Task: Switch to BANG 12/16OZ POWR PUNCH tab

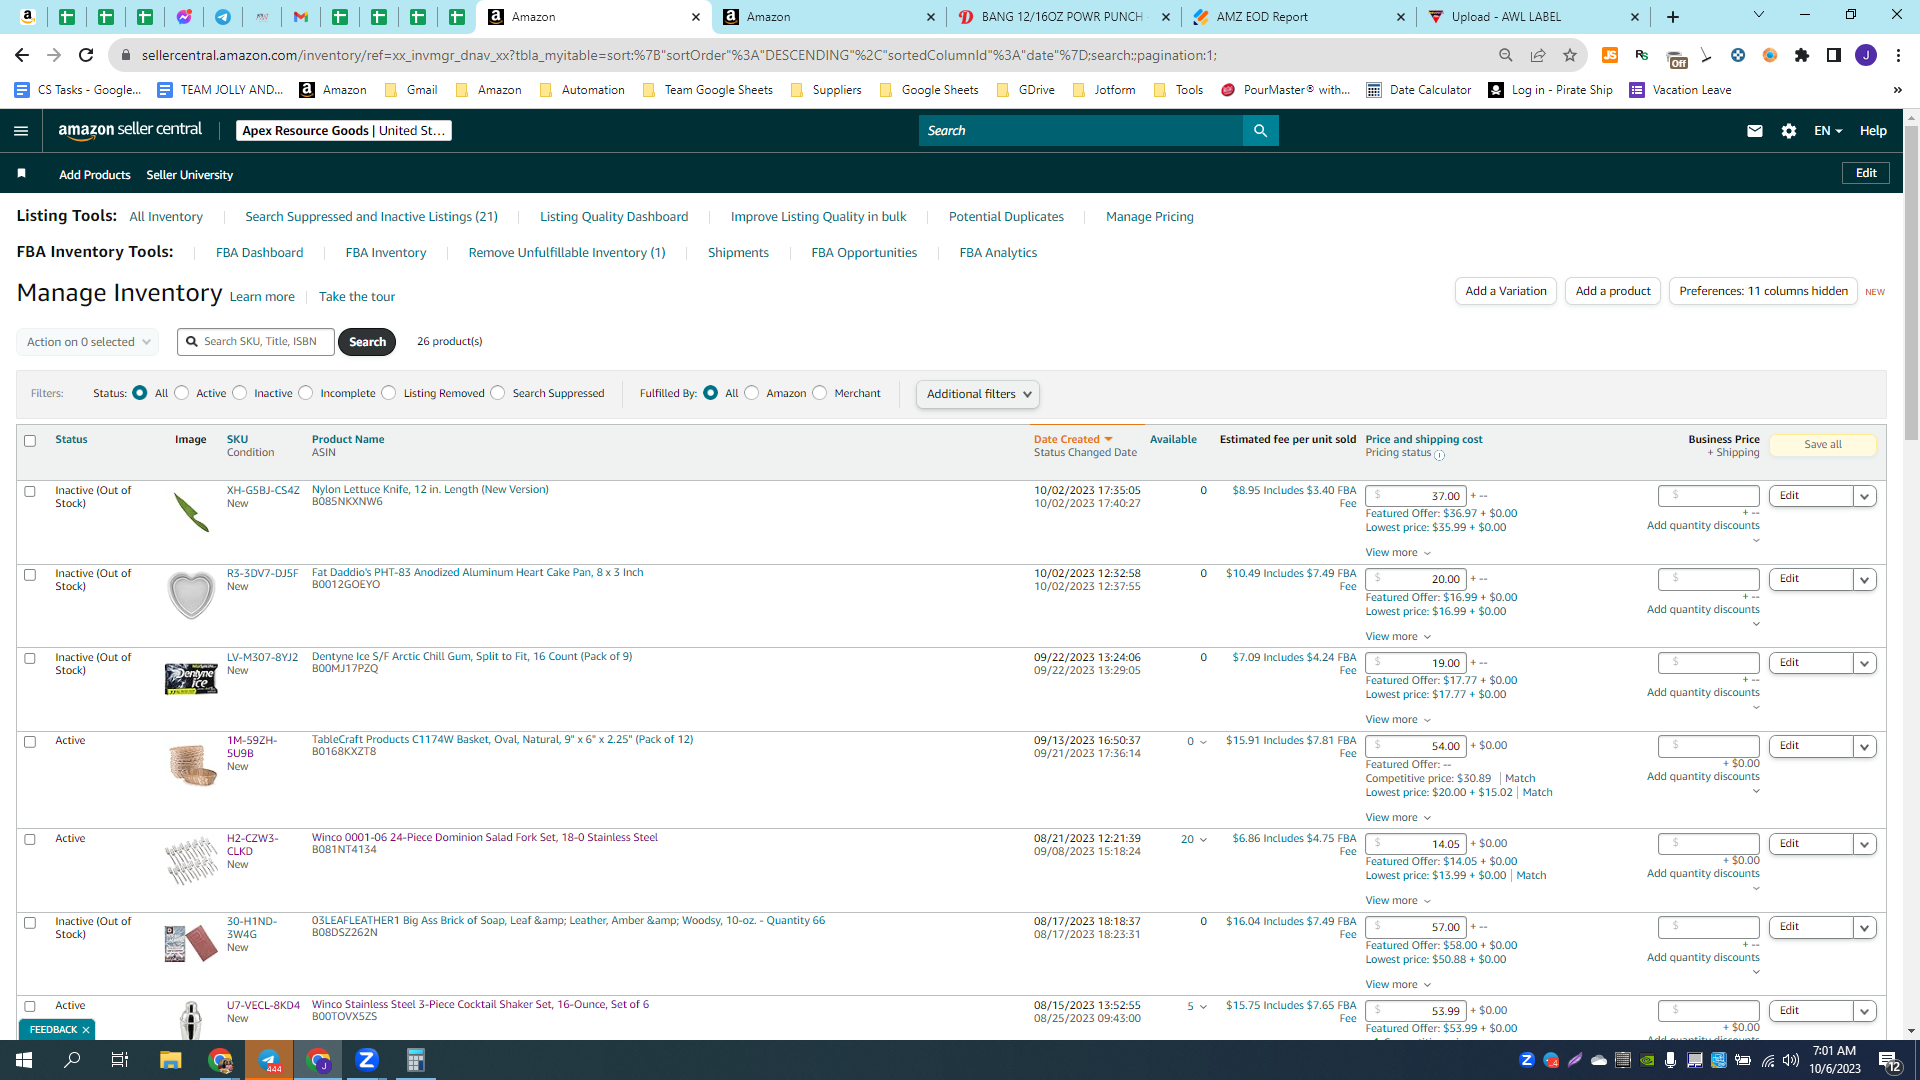Action: [x=1062, y=17]
